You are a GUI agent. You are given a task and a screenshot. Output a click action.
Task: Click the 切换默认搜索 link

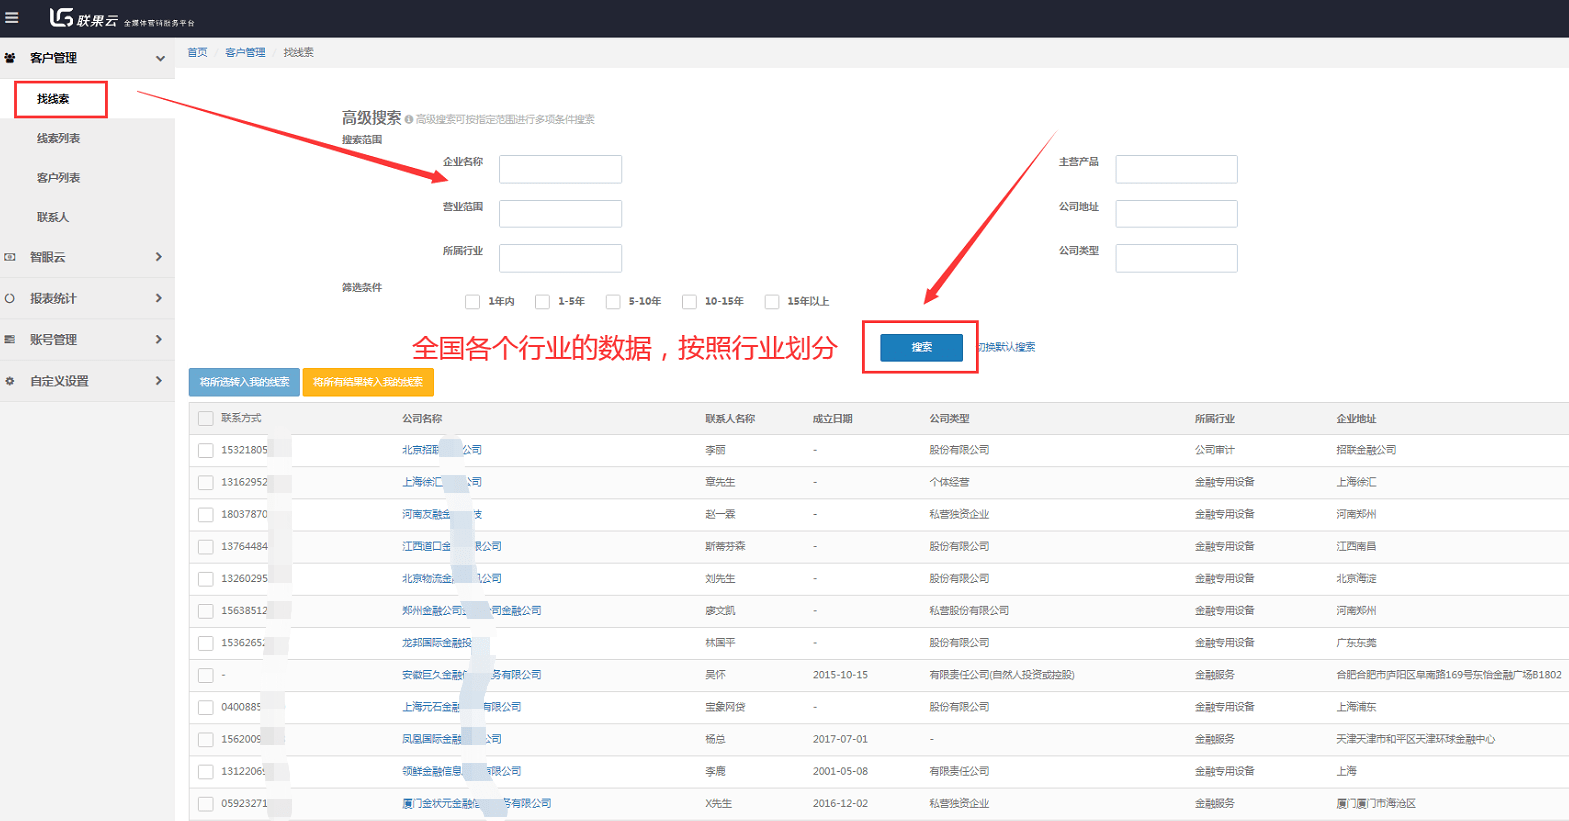pyautogui.click(x=1005, y=347)
